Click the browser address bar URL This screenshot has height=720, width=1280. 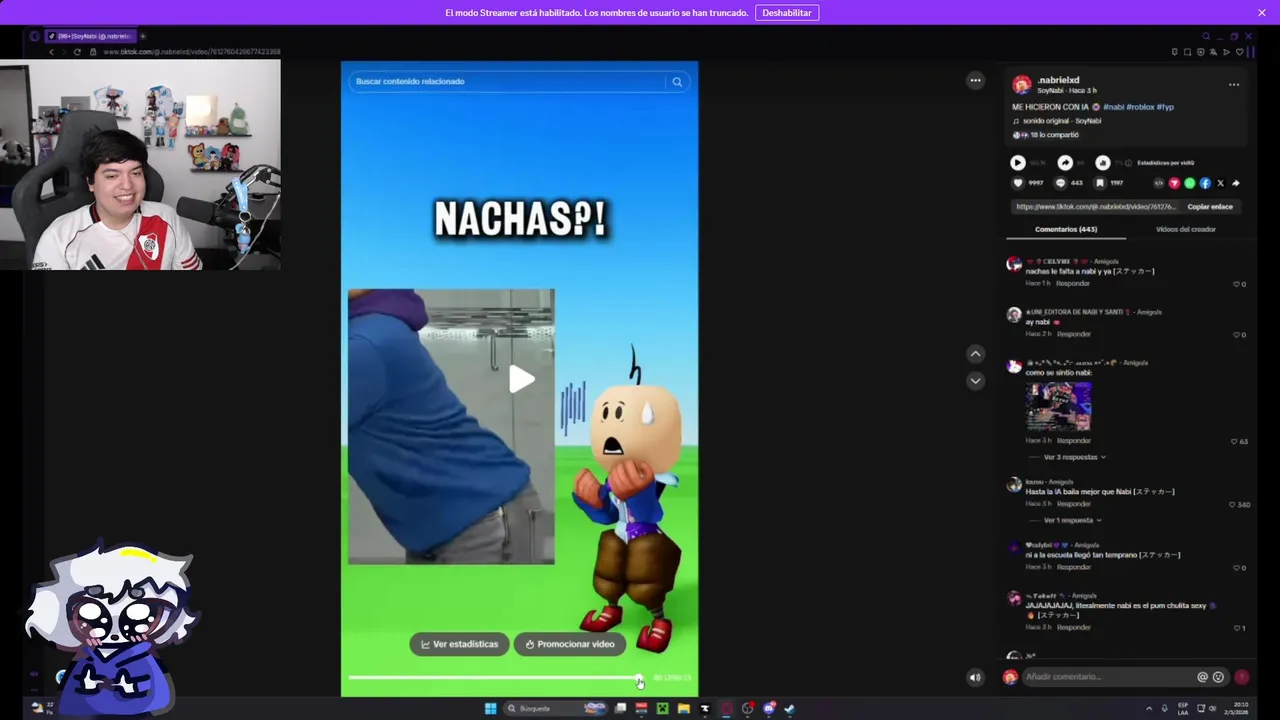(x=191, y=52)
